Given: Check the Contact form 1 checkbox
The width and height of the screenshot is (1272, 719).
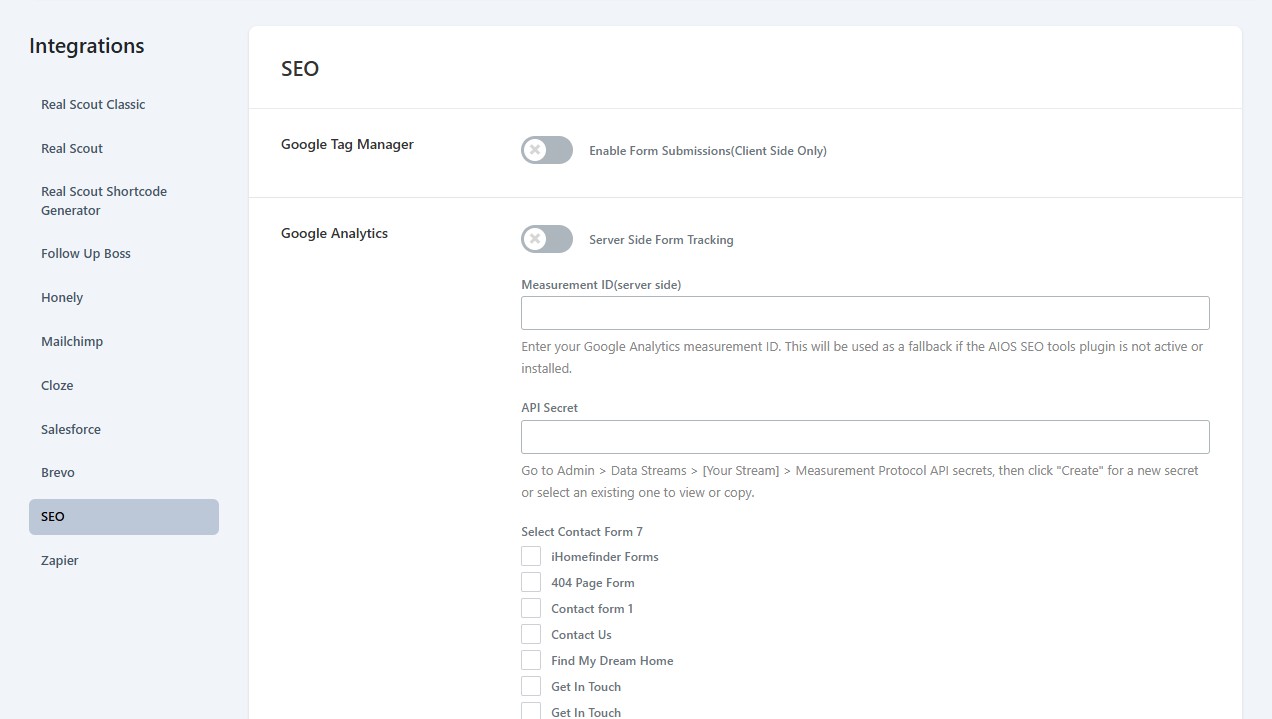Looking at the screenshot, I should pos(531,608).
